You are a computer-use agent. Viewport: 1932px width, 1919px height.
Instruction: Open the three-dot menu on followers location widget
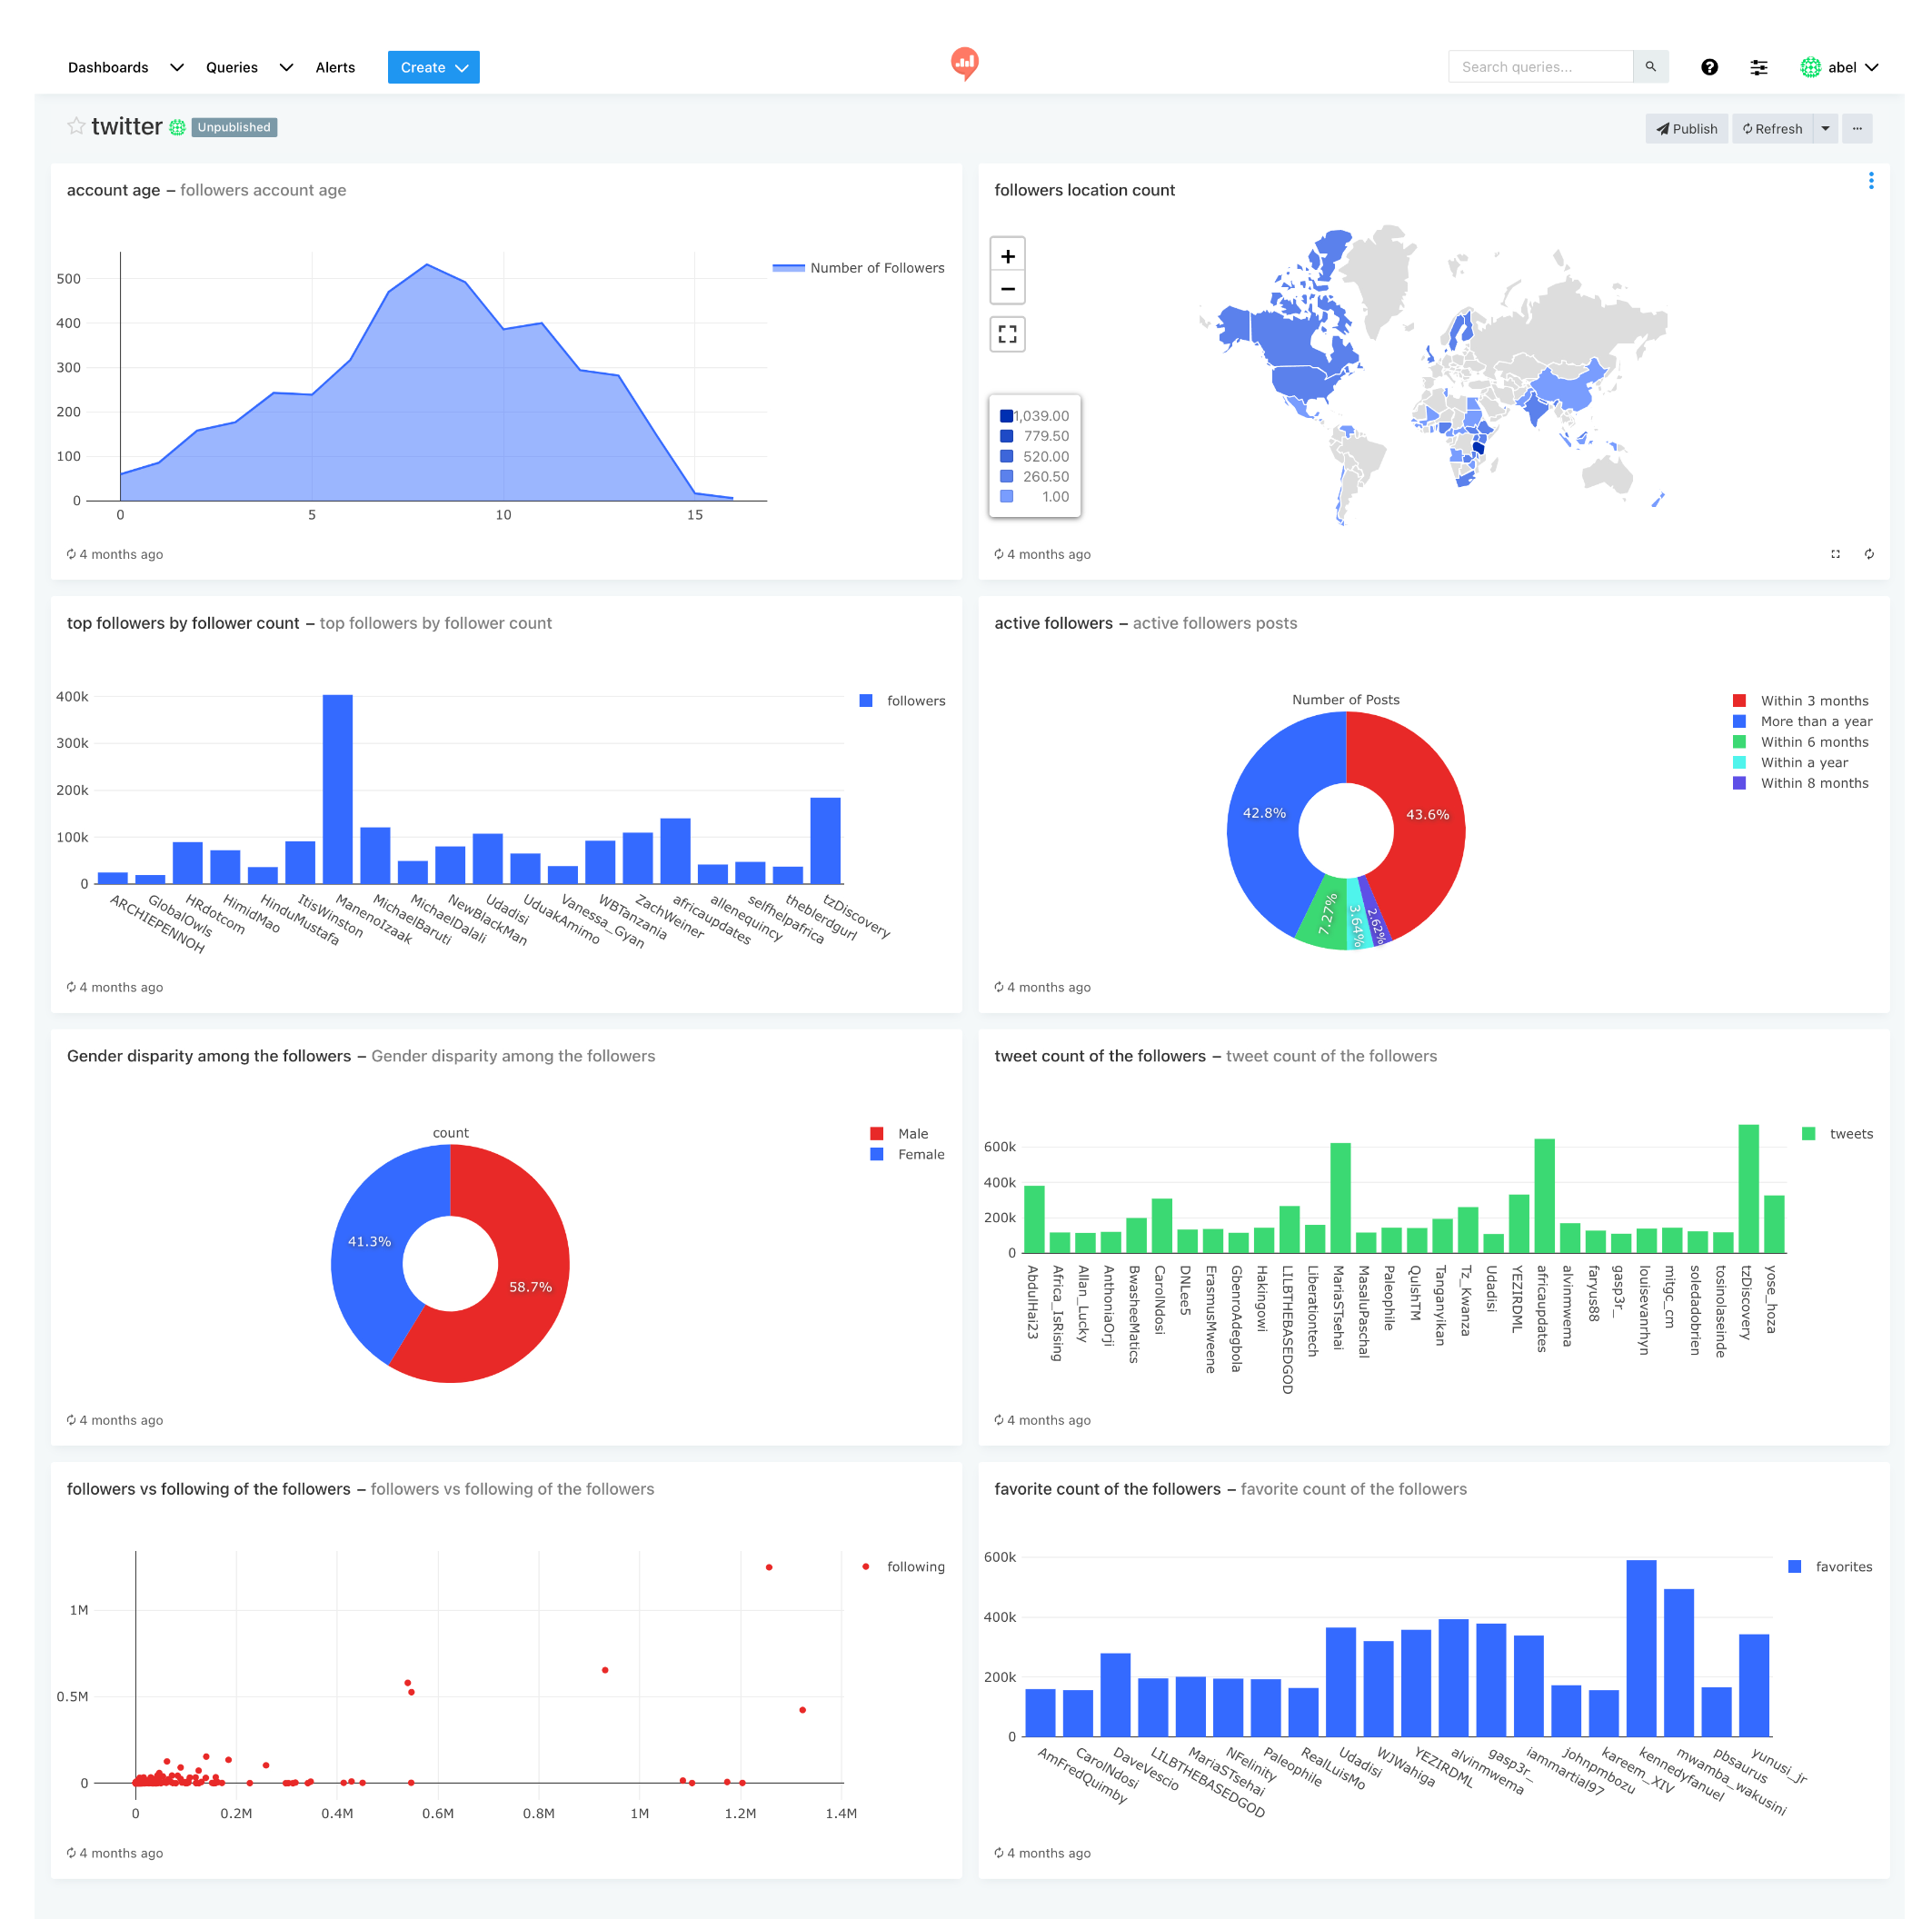[1871, 180]
